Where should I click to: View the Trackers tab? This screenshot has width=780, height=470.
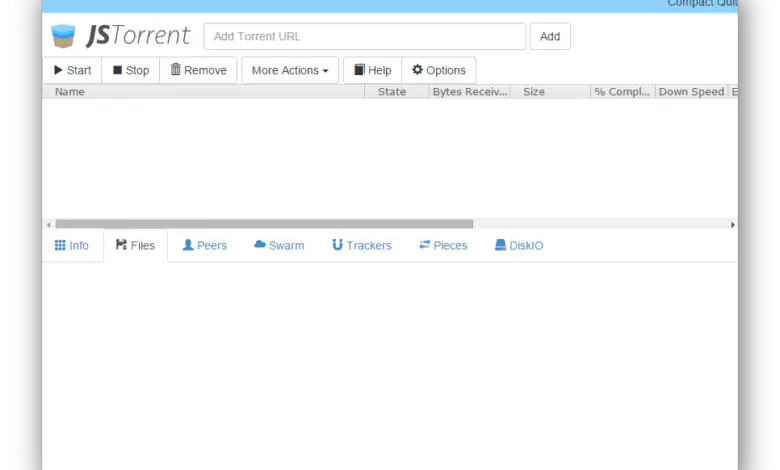(362, 246)
